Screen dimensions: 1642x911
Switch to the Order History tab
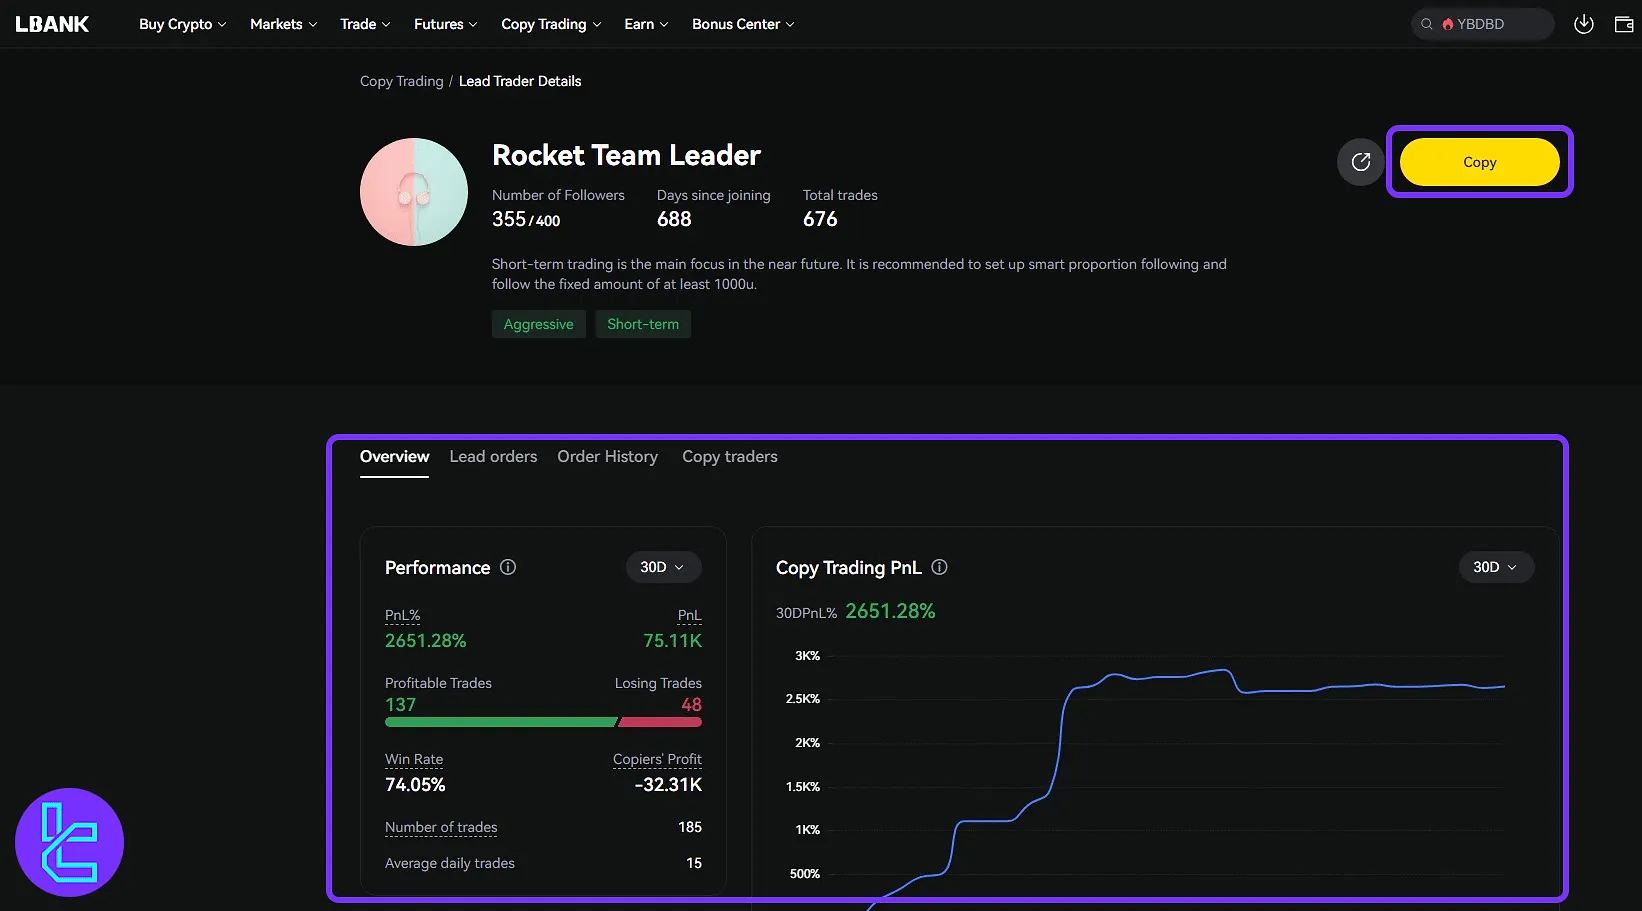tap(607, 457)
